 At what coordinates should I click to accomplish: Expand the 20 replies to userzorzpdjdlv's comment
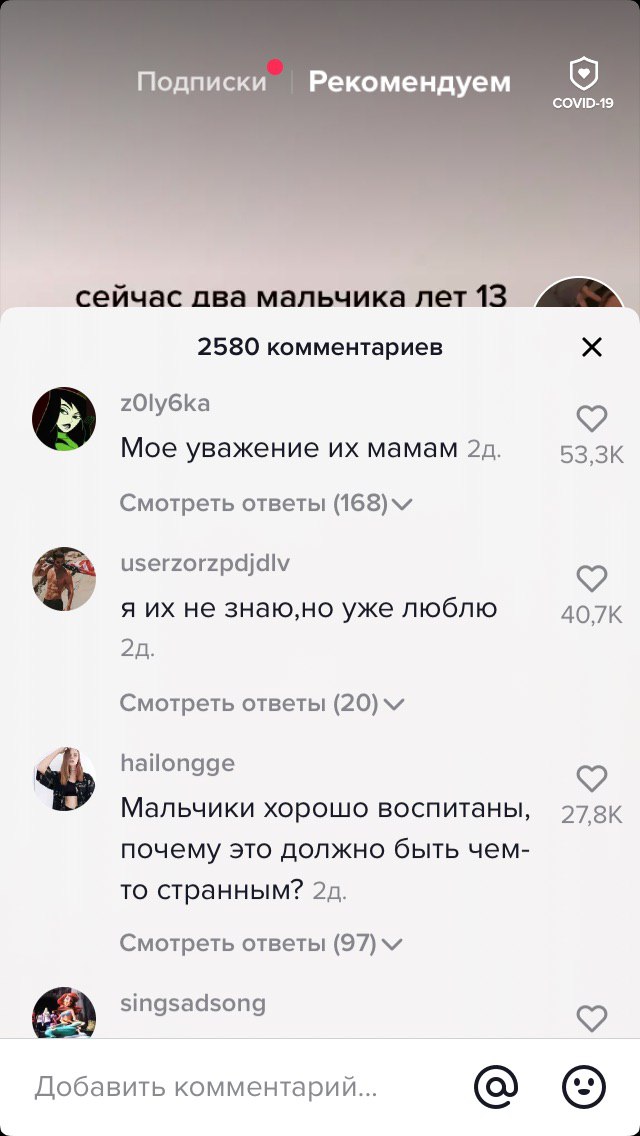pos(262,703)
